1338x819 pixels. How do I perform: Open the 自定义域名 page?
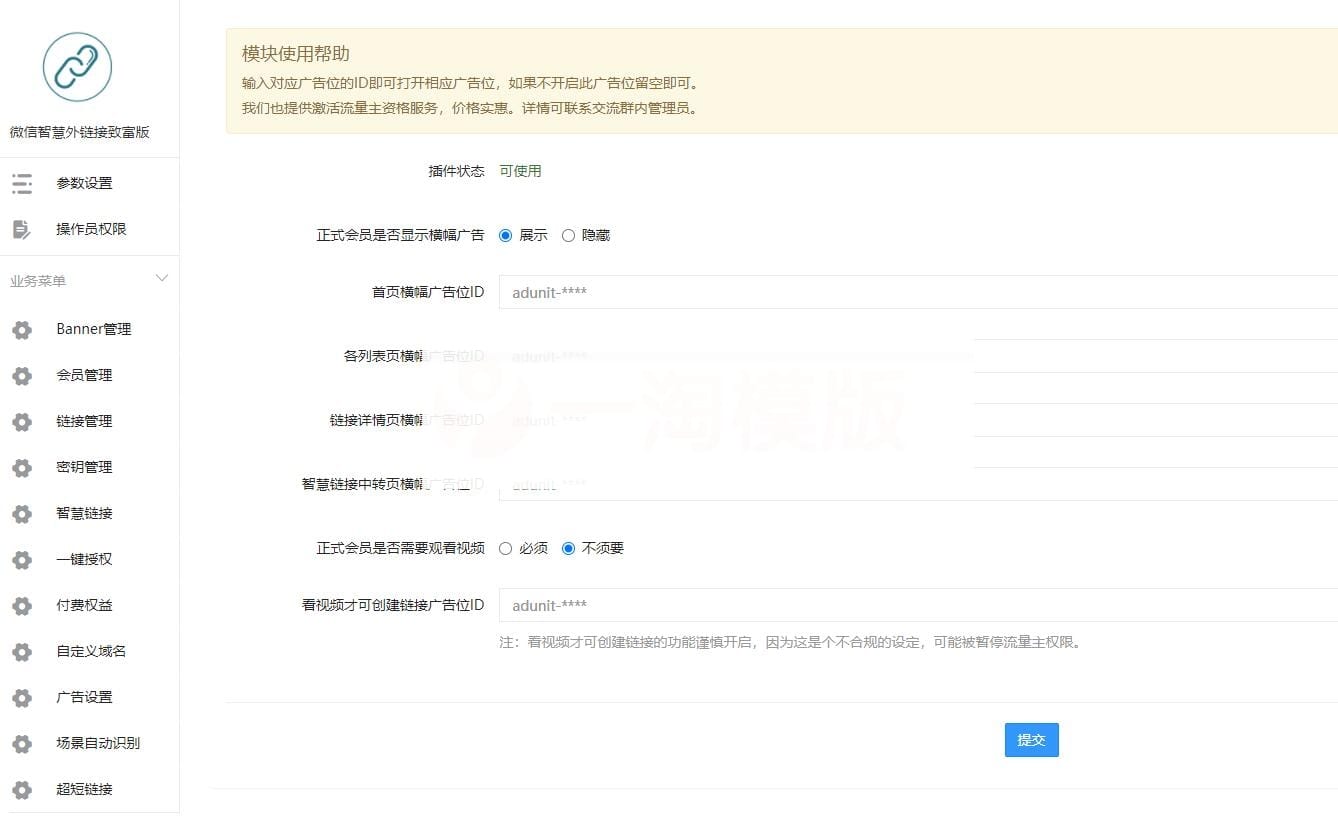pos(89,651)
